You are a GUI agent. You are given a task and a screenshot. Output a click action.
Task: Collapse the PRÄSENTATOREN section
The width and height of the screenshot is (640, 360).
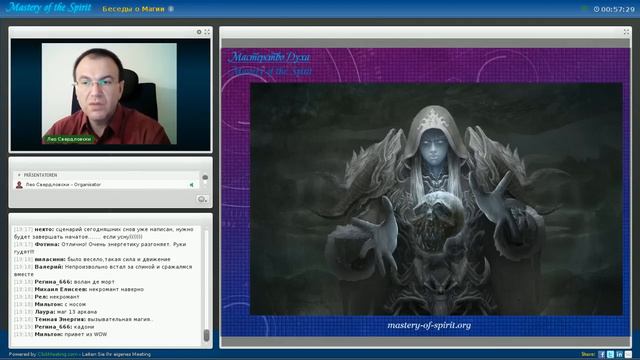click(19, 175)
